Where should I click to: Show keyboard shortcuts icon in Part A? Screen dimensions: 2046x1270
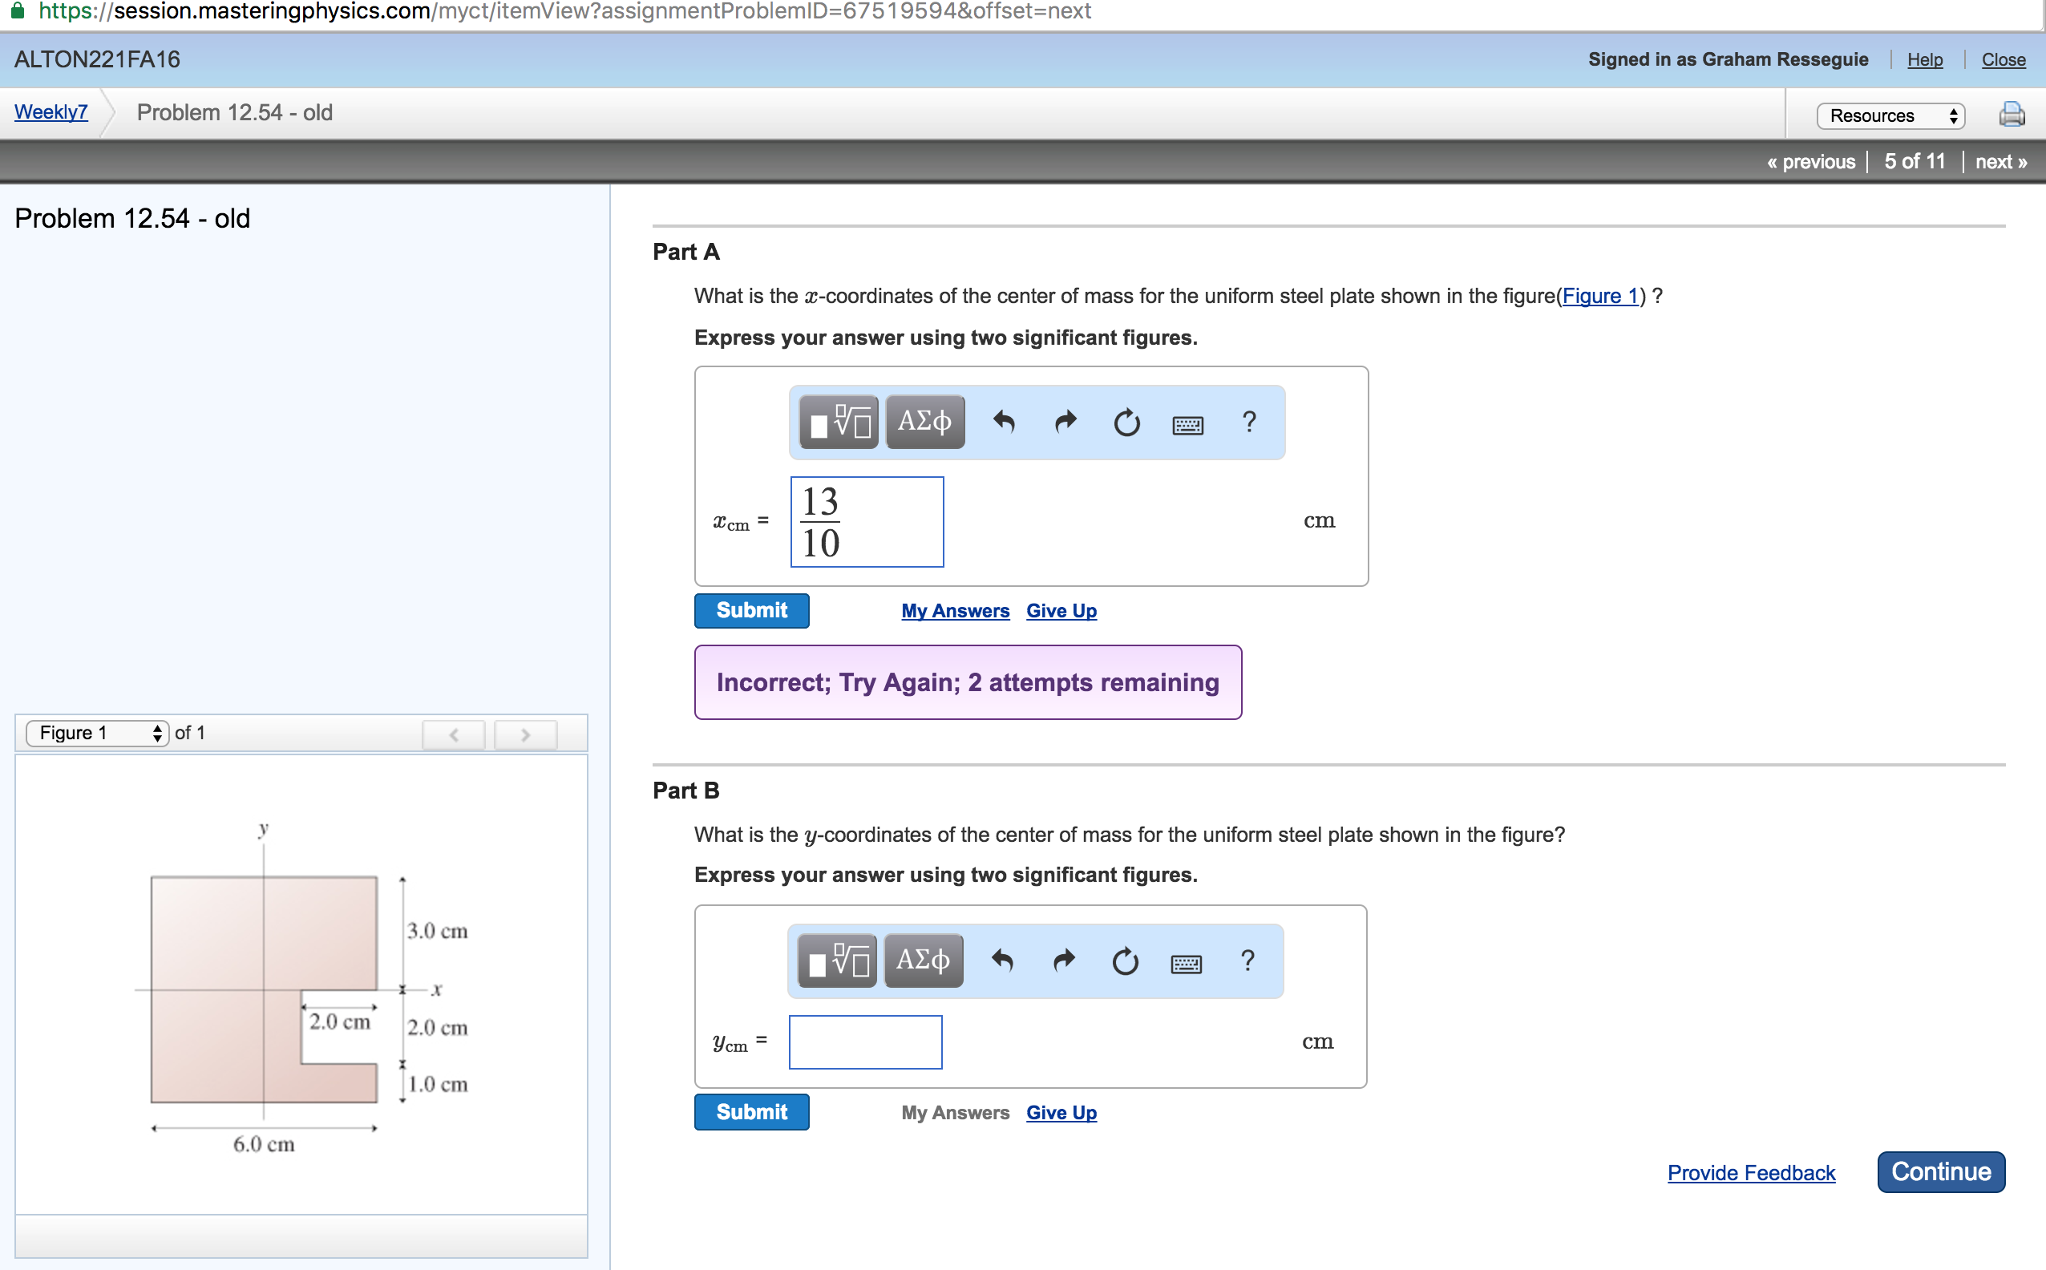(1188, 425)
